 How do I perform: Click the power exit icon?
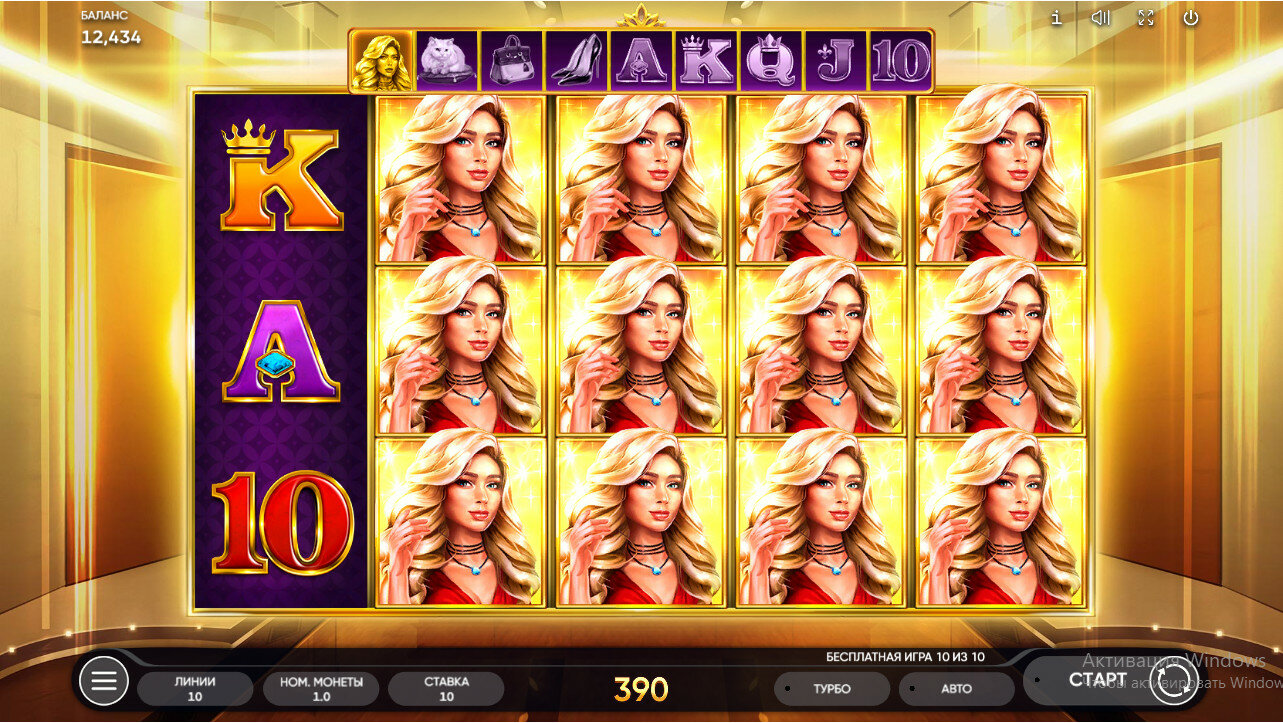[x=1191, y=18]
